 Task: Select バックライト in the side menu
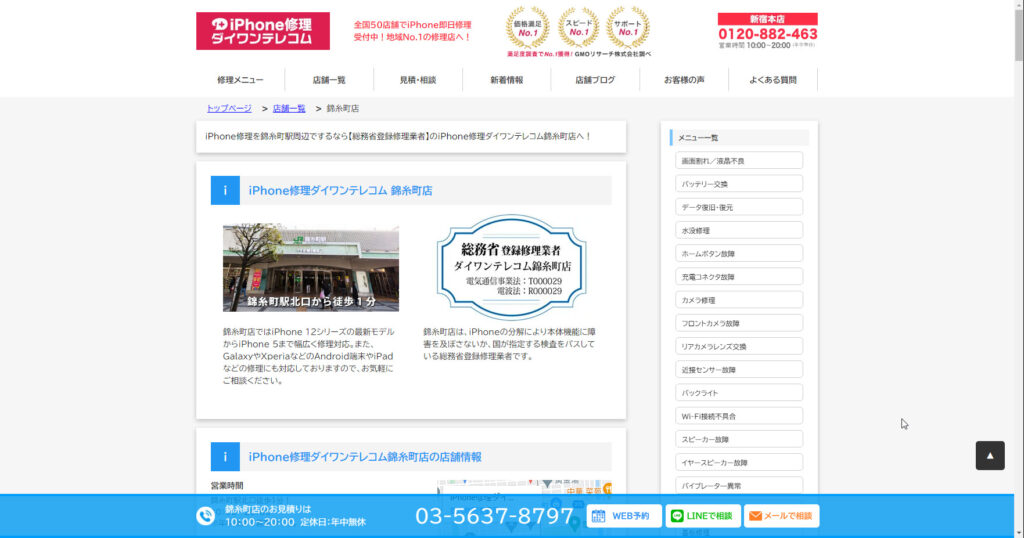[x=739, y=392]
